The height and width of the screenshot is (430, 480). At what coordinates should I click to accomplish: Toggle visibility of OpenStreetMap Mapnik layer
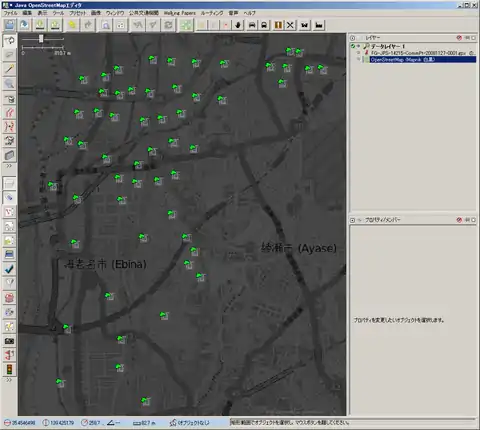359,59
